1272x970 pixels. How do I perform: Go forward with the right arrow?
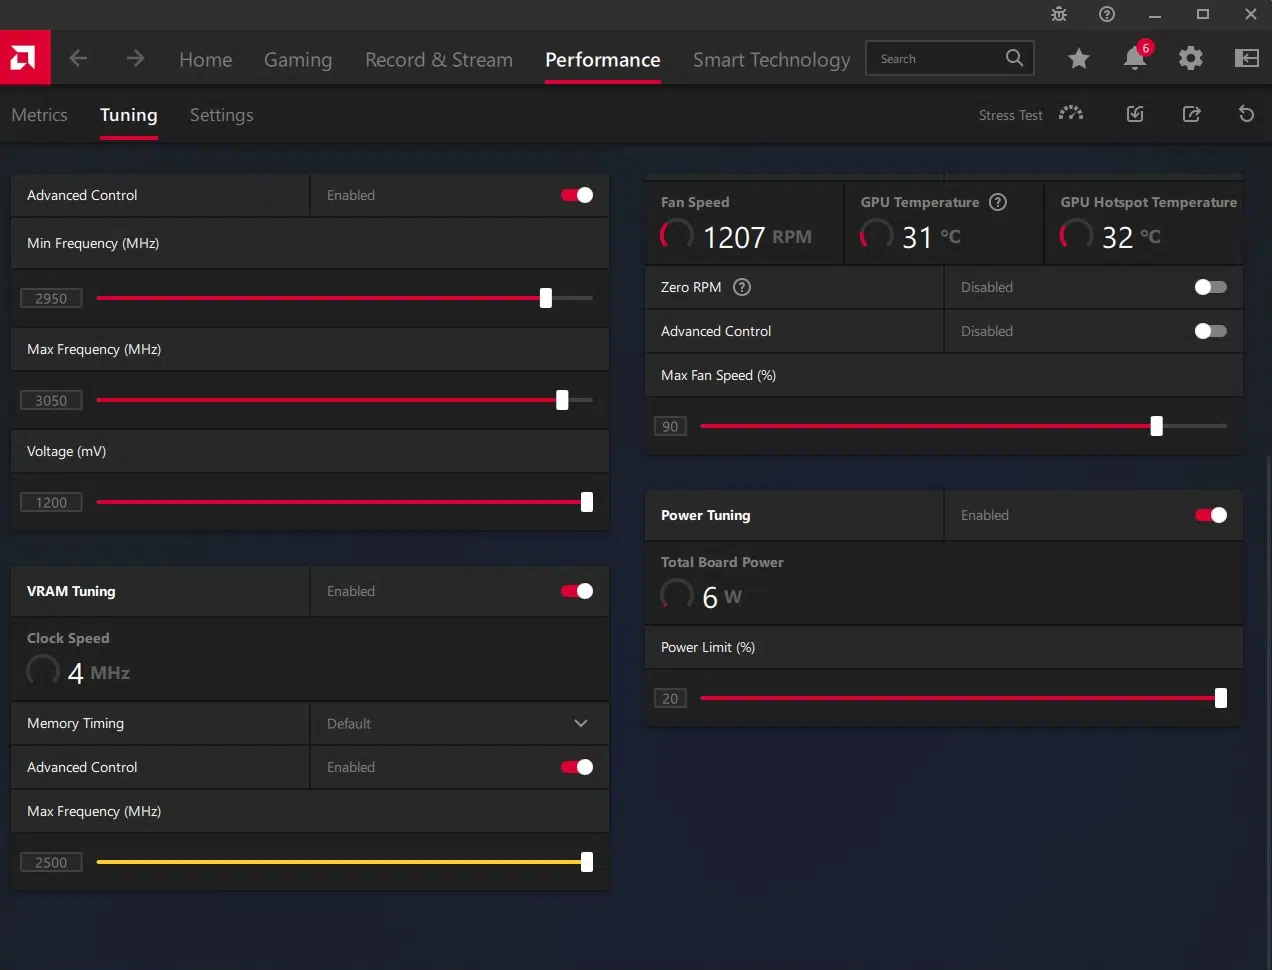135,58
